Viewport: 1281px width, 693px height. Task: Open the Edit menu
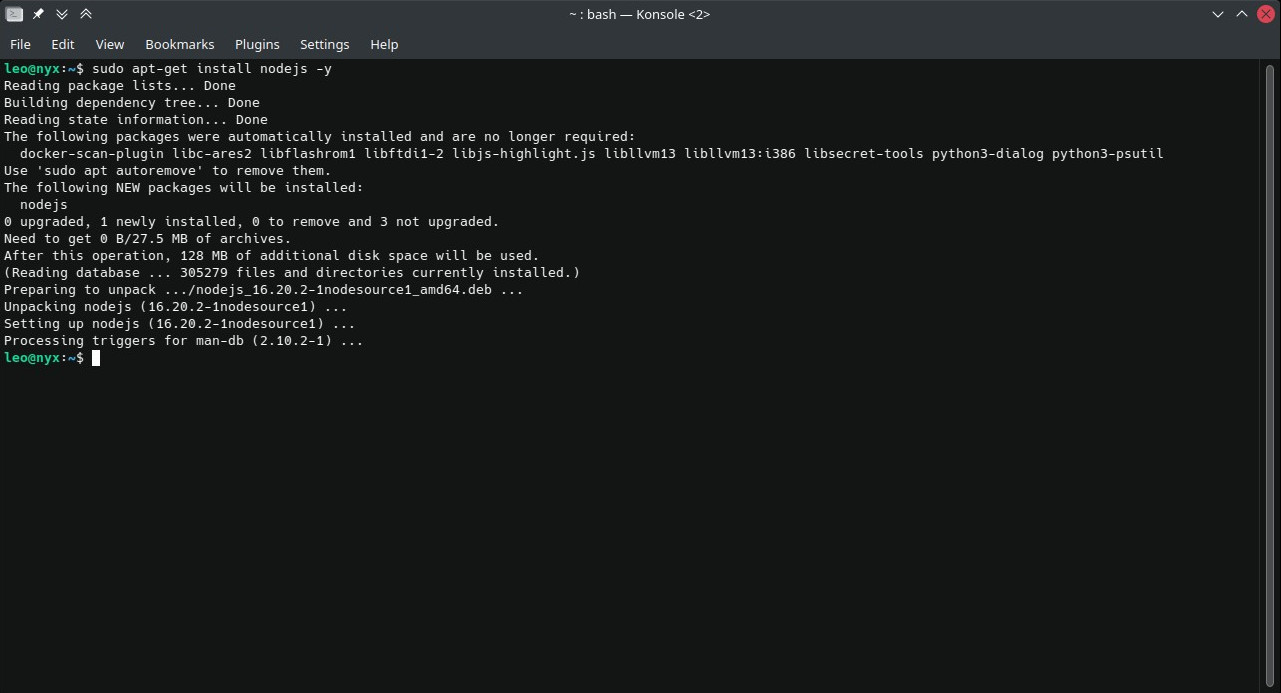[x=62, y=44]
